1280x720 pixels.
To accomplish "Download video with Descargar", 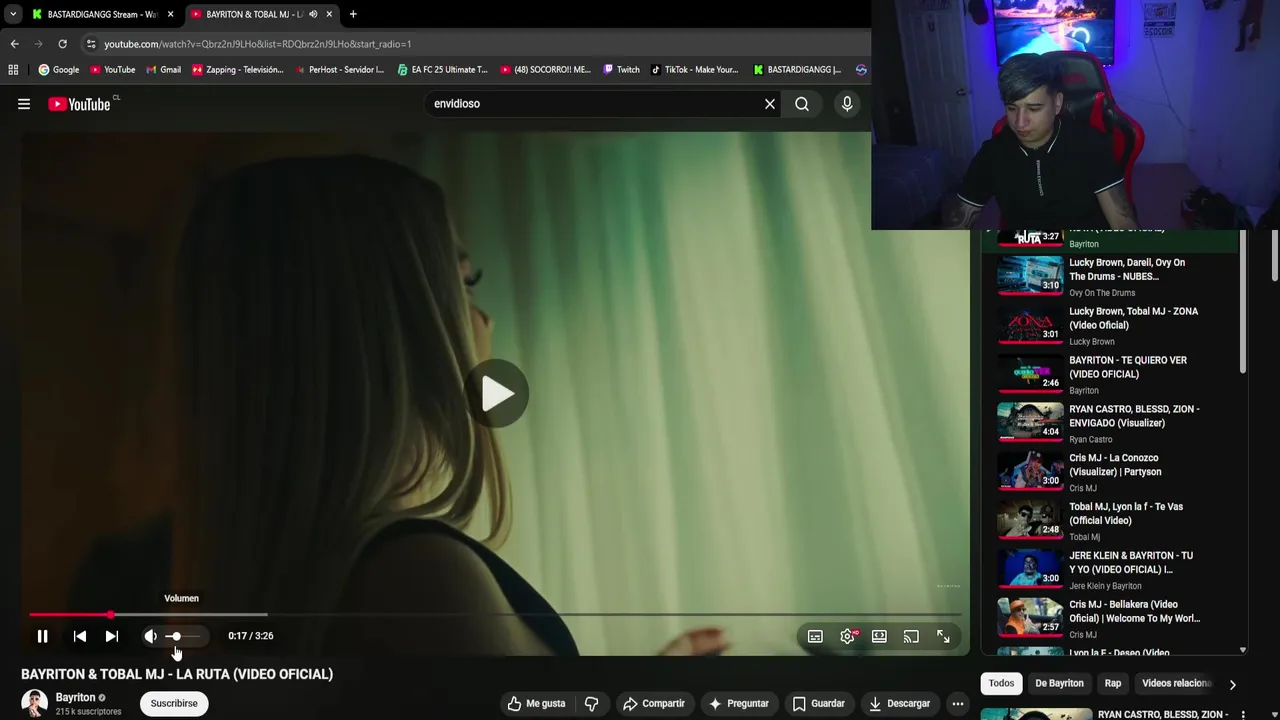I will (x=899, y=703).
